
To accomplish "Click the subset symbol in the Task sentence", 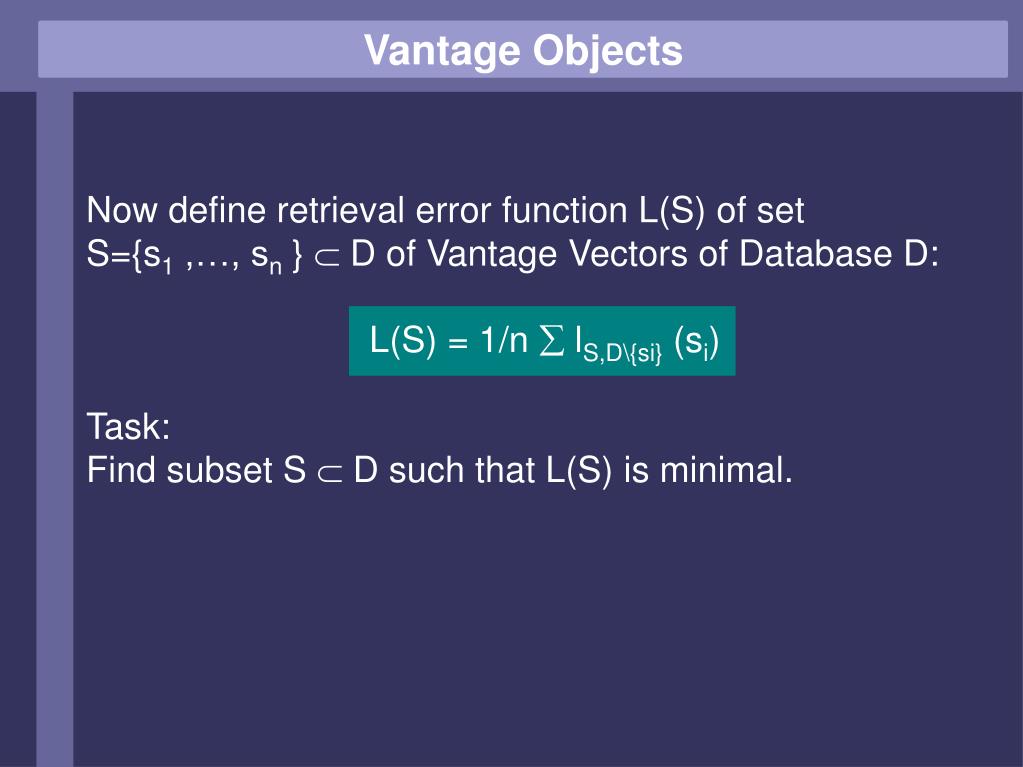I will click(329, 473).
